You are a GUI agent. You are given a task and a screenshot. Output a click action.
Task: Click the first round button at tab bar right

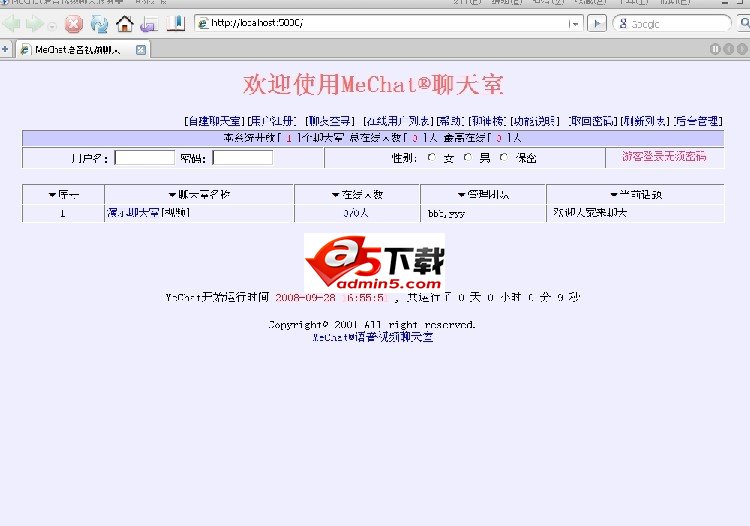point(715,49)
